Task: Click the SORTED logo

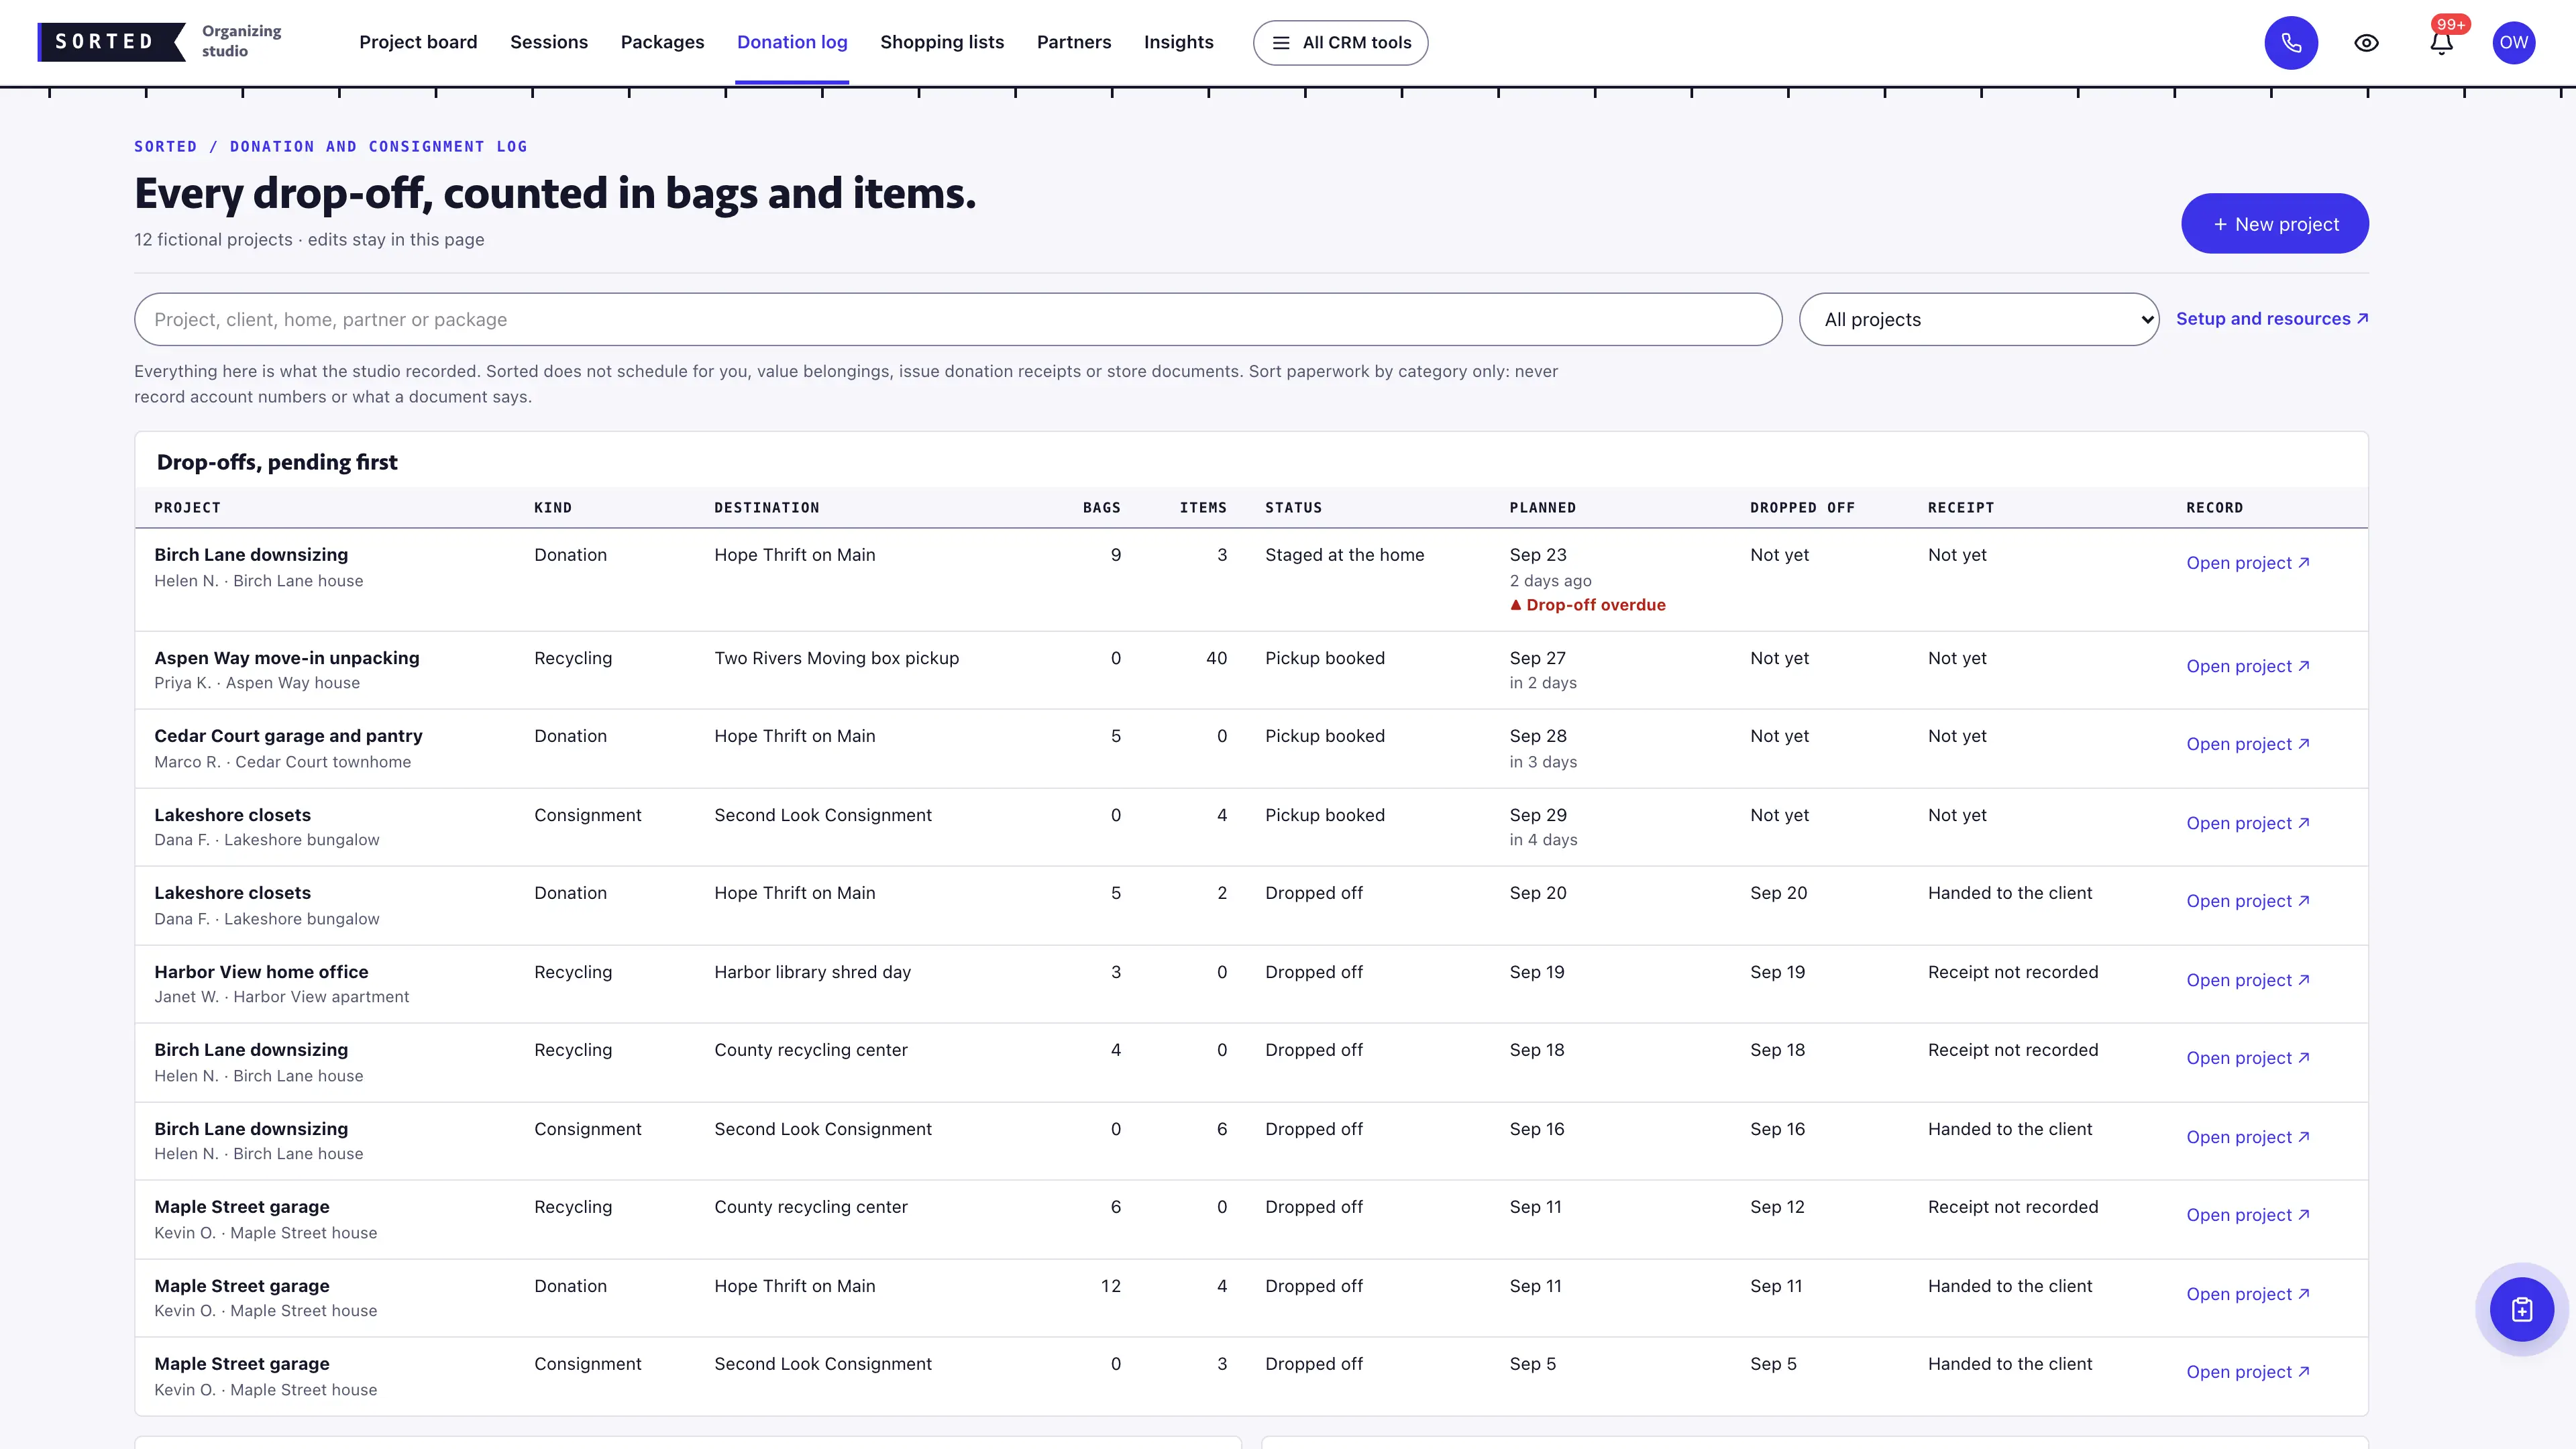Action: click(x=111, y=42)
